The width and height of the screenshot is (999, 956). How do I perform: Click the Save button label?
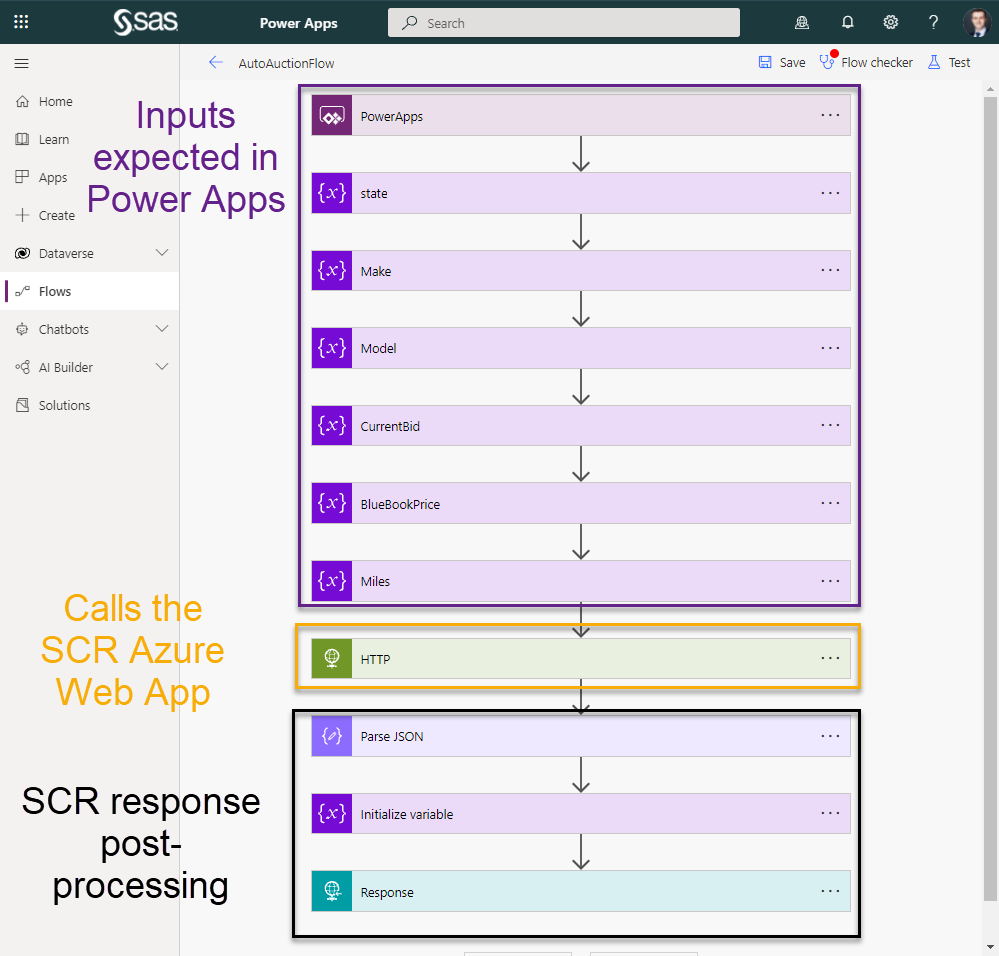coord(792,62)
